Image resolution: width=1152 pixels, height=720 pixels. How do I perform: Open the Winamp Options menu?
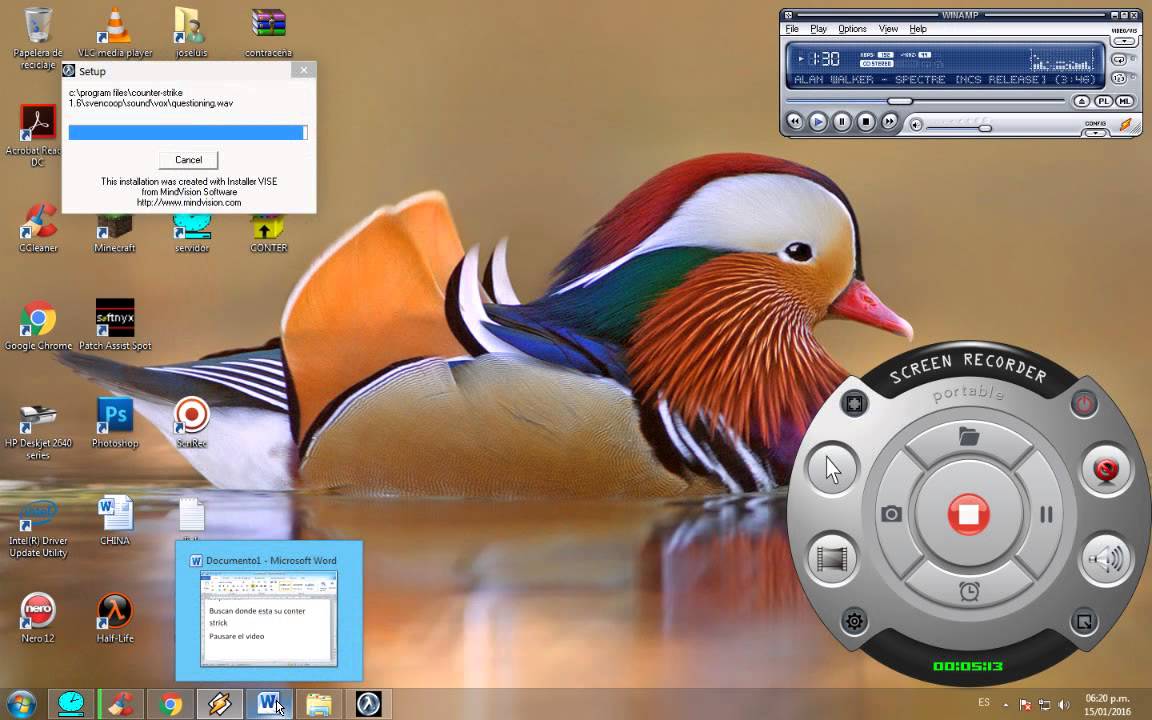coord(852,29)
